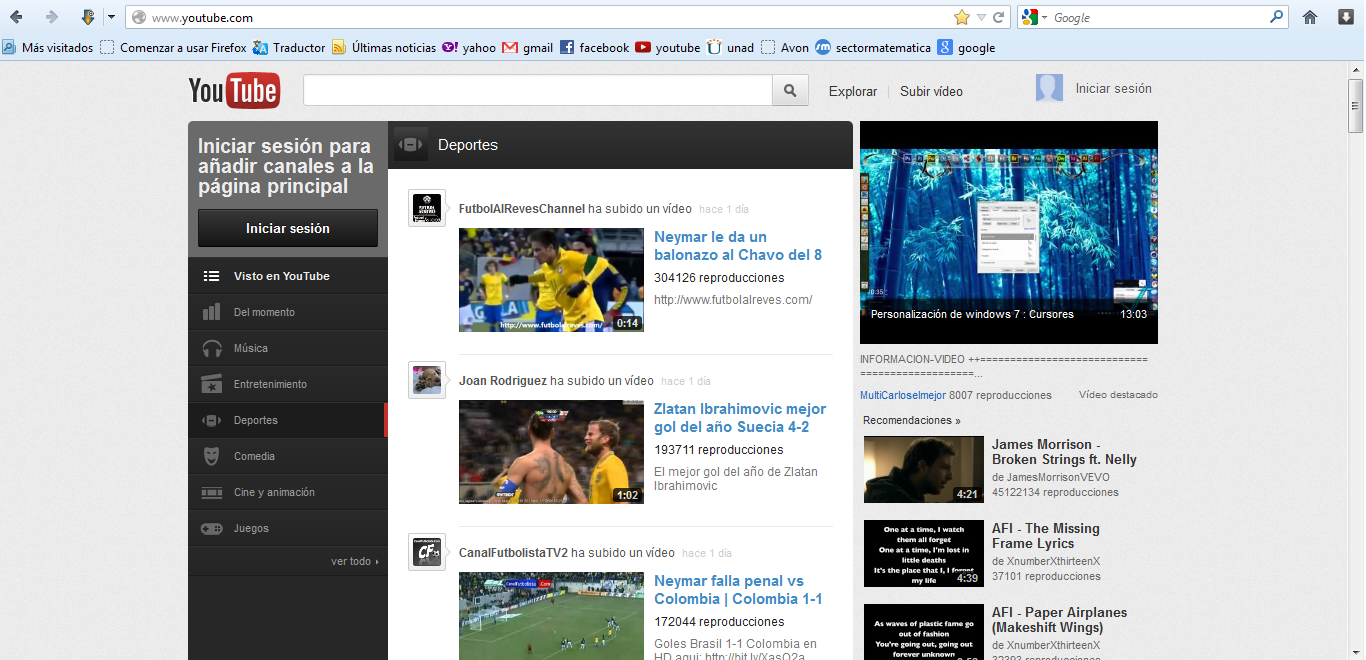Click the YouTube search magnifier button
This screenshot has width=1366, height=660.
[x=790, y=90]
